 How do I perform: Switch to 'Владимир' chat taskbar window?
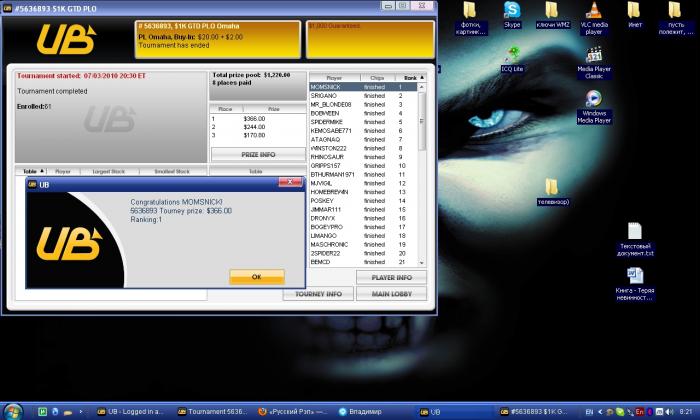374,412
